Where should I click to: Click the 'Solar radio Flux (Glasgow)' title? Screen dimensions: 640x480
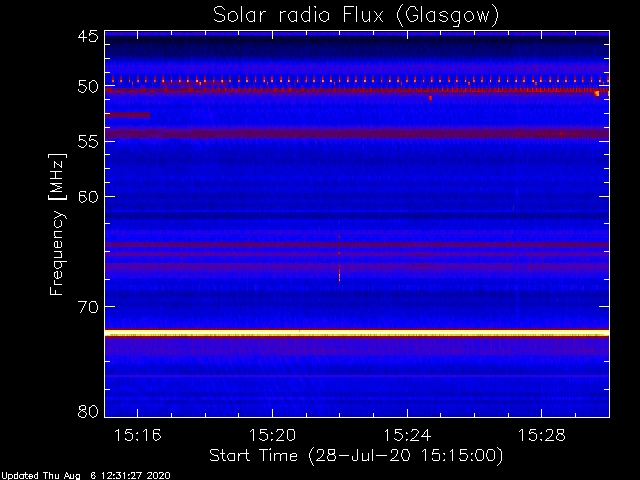click(x=356, y=16)
